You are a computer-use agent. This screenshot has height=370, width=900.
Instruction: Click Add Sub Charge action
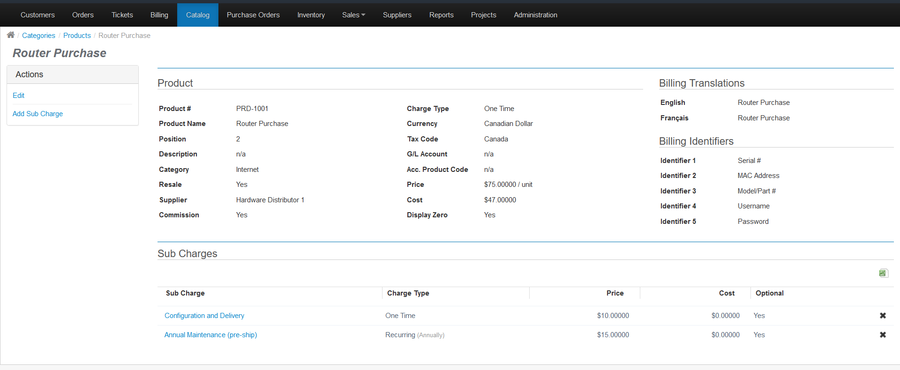pyautogui.click(x=38, y=114)
